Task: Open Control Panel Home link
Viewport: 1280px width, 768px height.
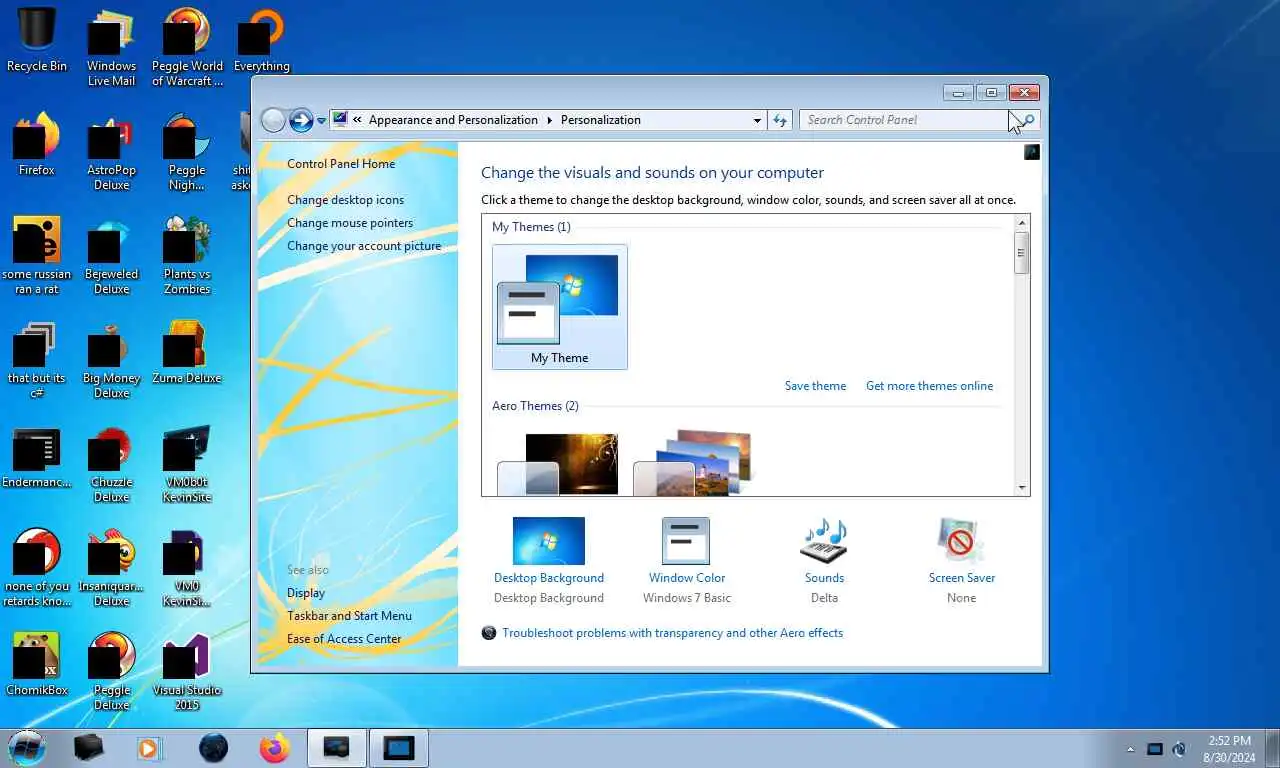Action: (341, 164)
